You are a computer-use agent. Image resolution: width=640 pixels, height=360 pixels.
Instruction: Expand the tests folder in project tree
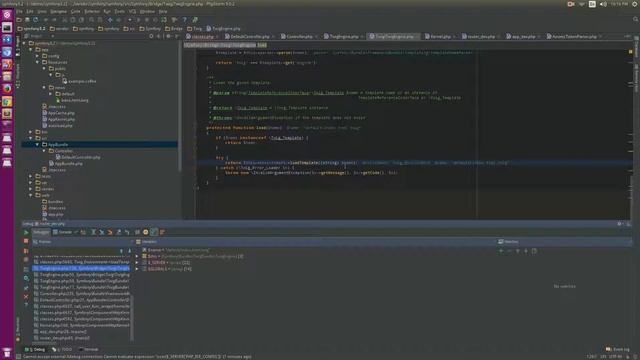tap(31, 176)
